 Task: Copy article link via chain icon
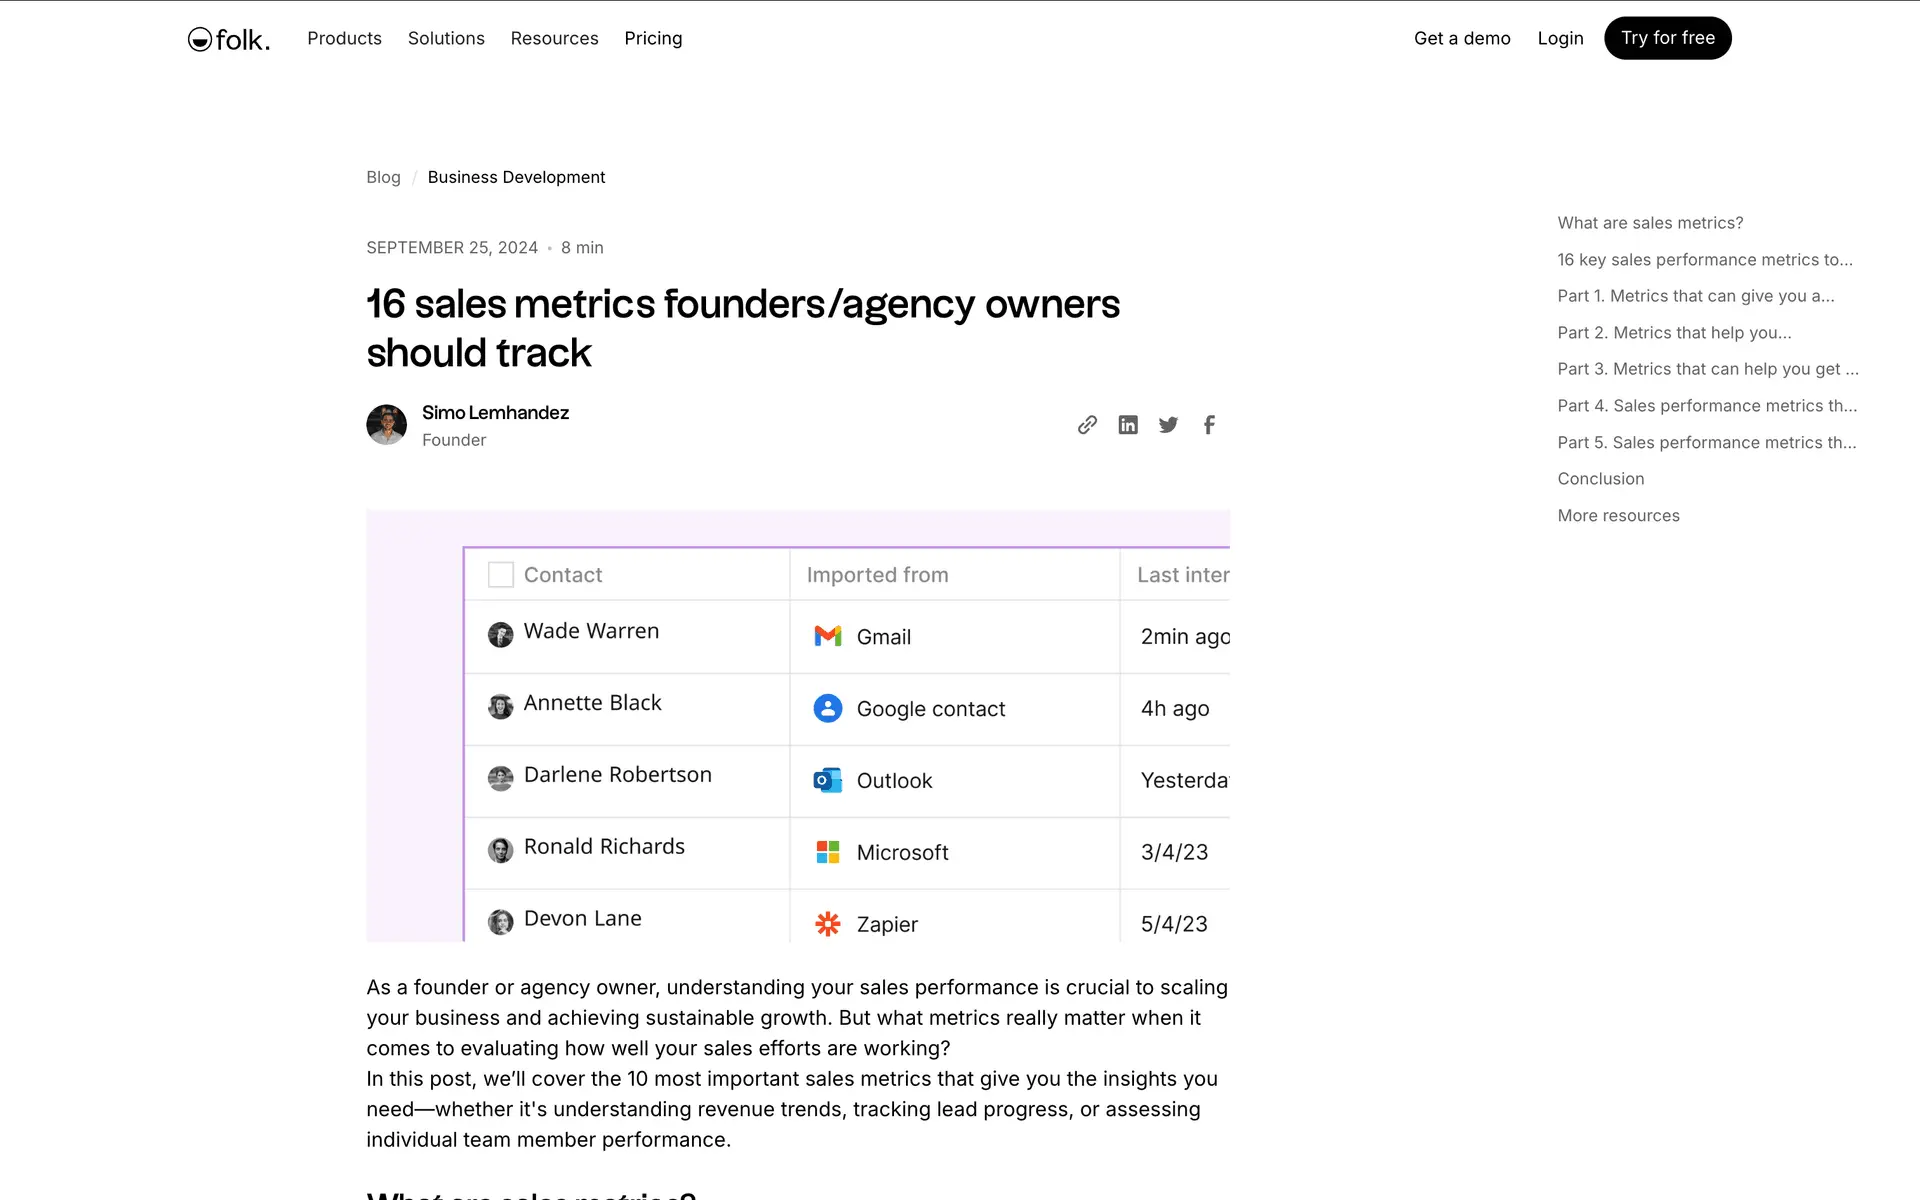(1087, 425)
